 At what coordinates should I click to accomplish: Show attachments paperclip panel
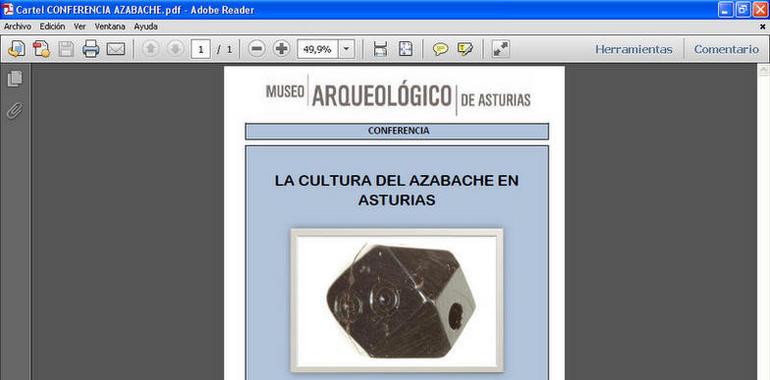[x=15, y=111]
